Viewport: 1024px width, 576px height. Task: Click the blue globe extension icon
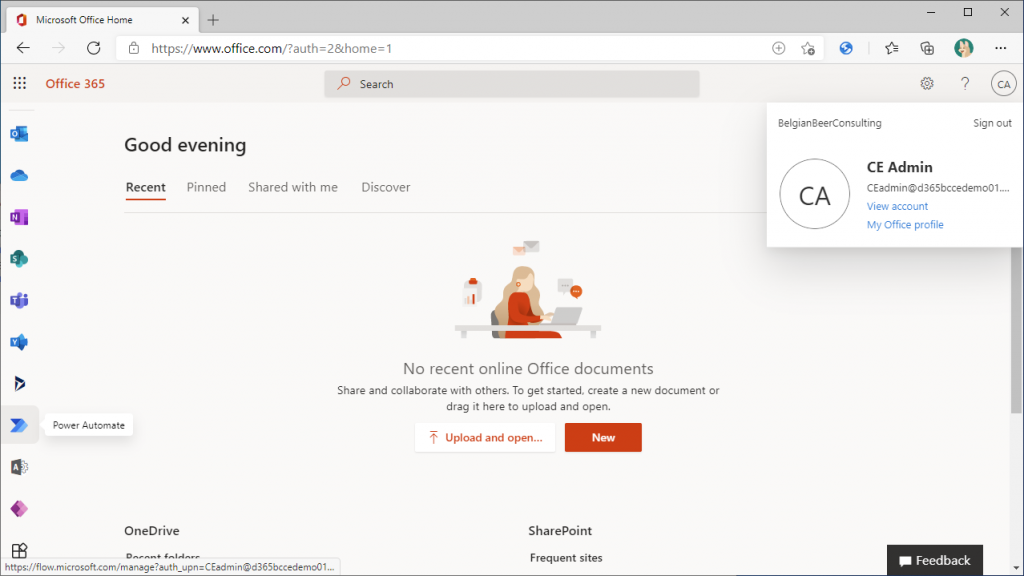pyautogui.click(x=846, y=48)
